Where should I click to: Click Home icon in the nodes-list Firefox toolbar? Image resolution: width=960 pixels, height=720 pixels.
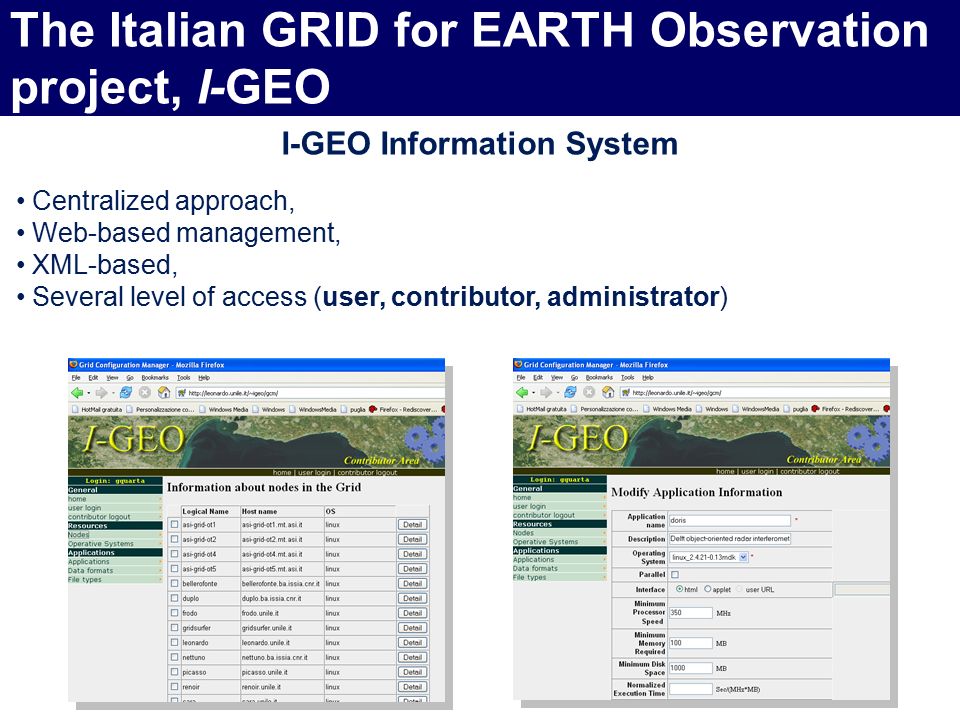coord(163,392)
